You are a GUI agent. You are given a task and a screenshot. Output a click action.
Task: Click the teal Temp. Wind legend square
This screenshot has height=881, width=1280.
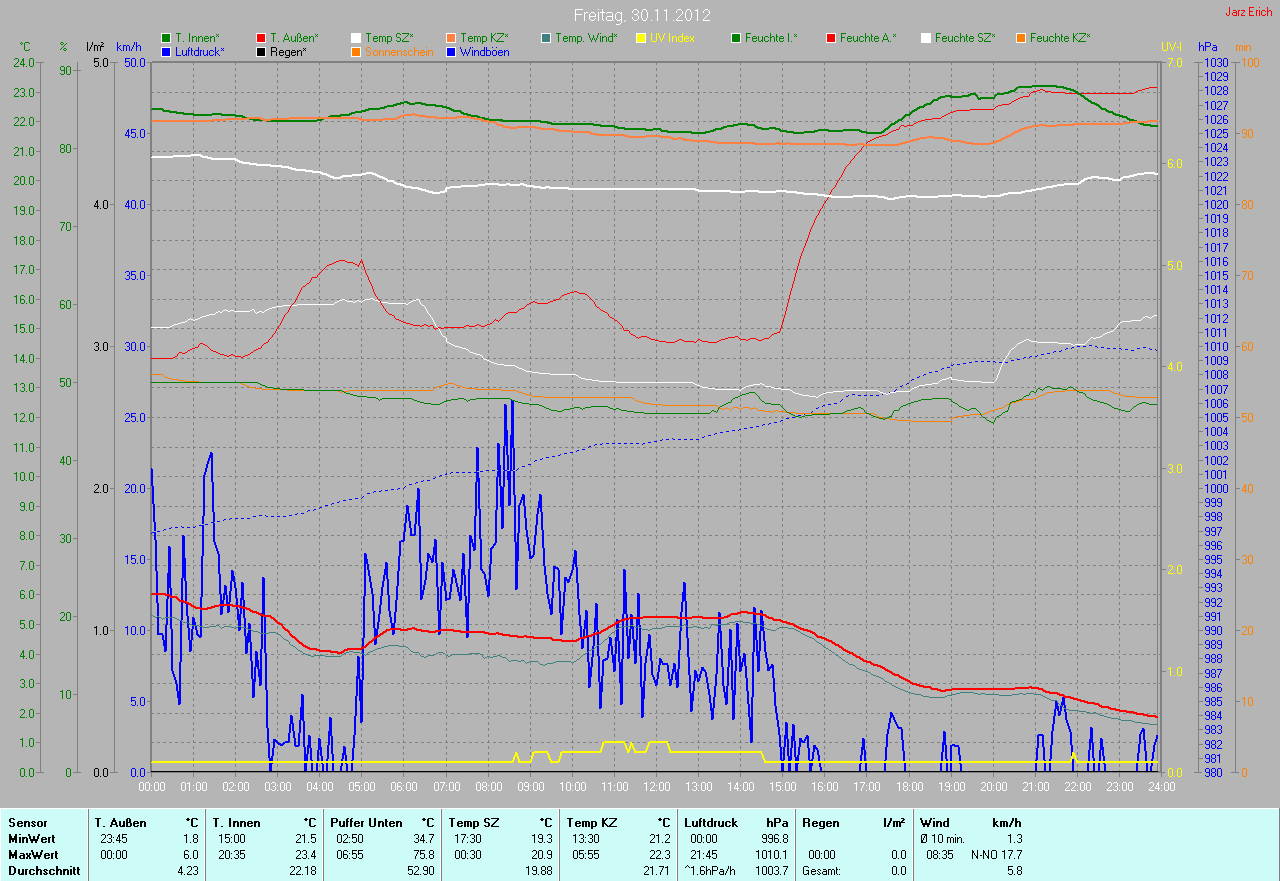click(546, 38)
